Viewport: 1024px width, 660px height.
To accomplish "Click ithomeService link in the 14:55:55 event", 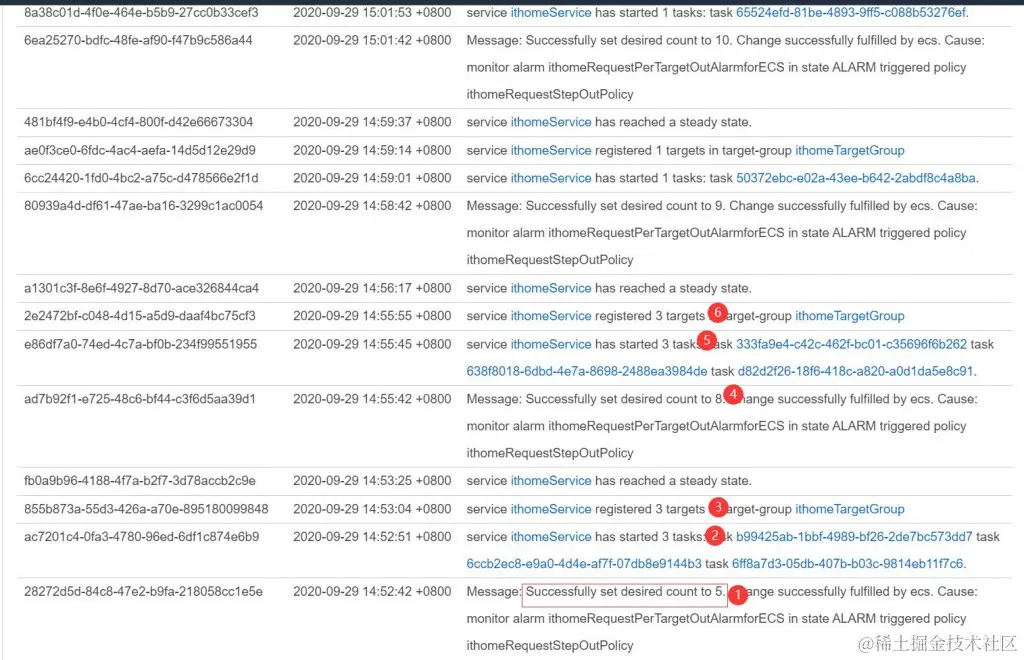I will [551, 316].
